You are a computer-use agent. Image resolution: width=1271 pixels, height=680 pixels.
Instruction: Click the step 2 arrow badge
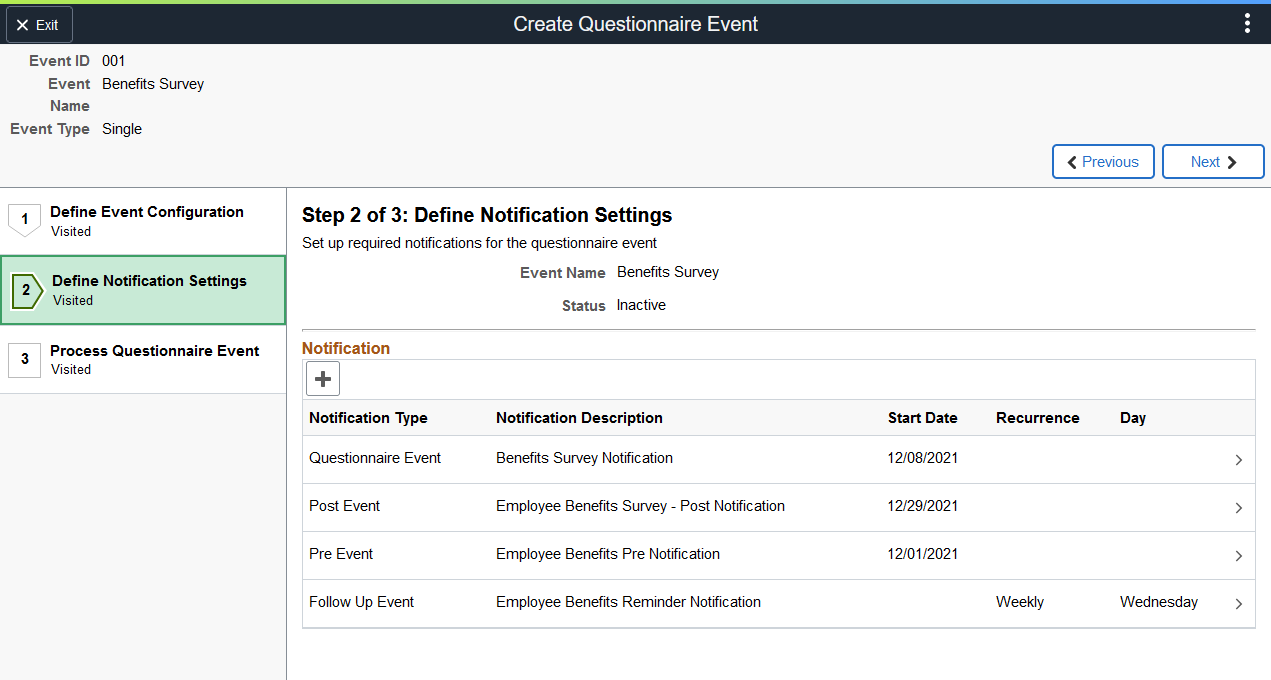click(27, 291)
